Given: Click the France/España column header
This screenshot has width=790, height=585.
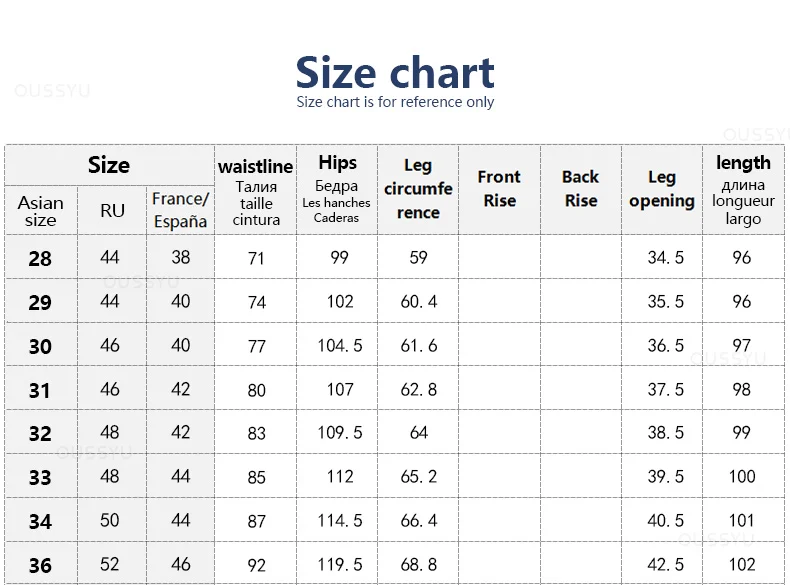Looking at the screenshot, I should 180,210.
